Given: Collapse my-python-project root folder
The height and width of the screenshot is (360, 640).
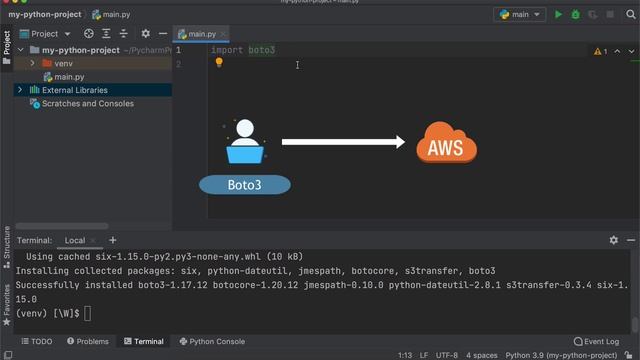Looking at the screenshot, I should click(x=21, y=50).
